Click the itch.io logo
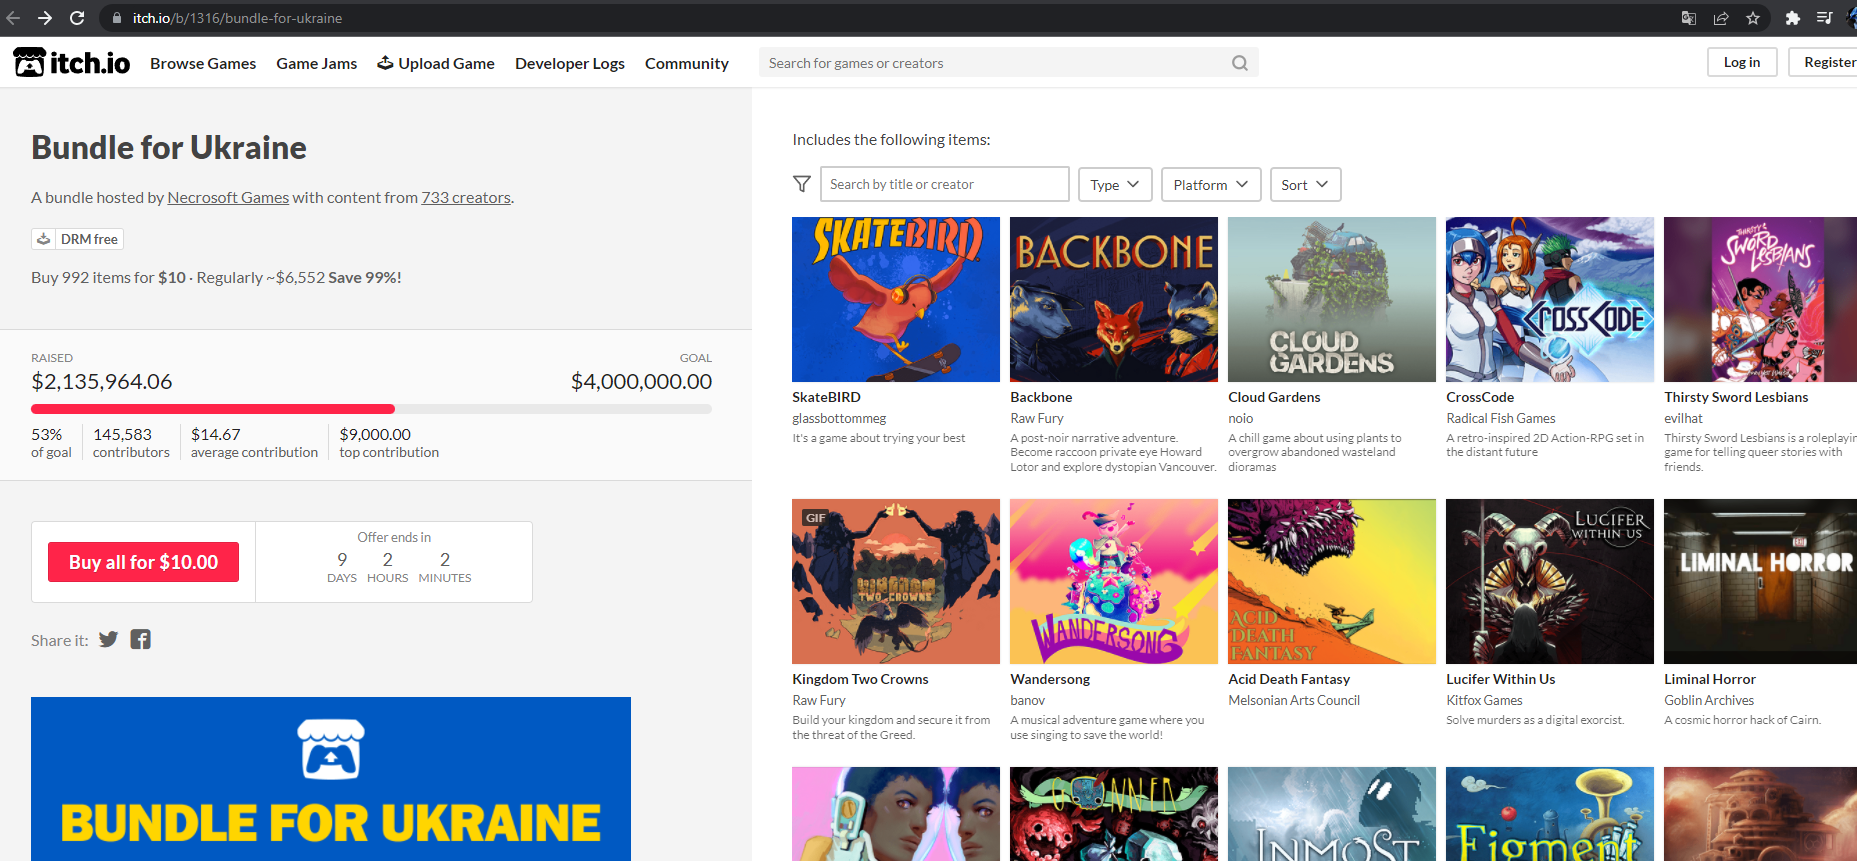 coord(72,62)
